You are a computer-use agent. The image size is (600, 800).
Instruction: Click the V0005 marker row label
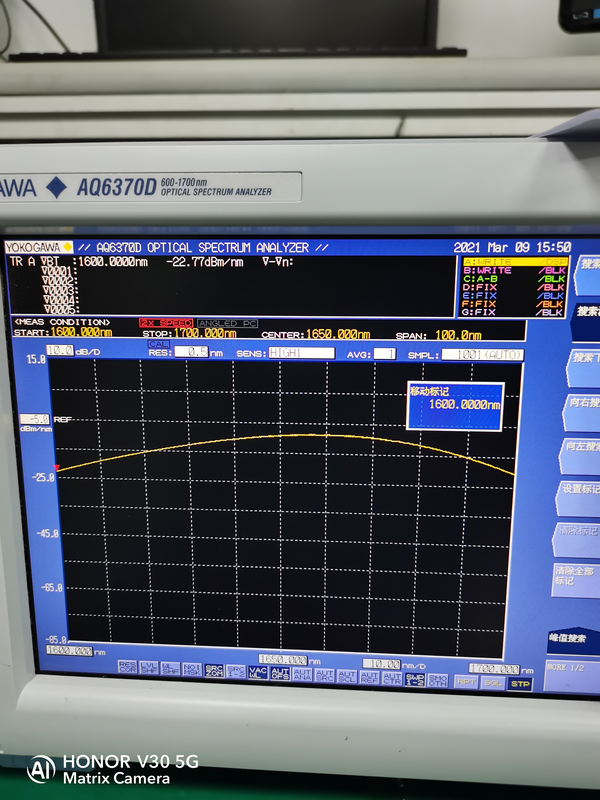point(61,309)
